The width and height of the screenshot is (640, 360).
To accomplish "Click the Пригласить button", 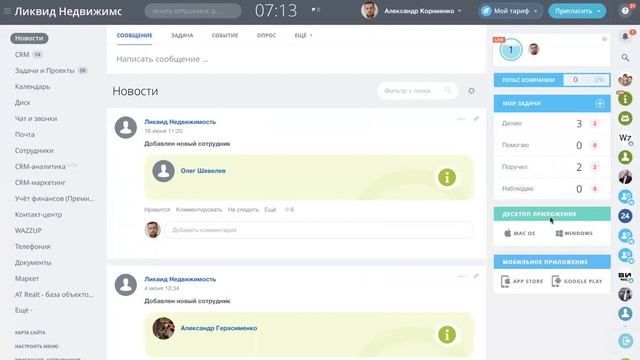I will [x=577, y=11].
